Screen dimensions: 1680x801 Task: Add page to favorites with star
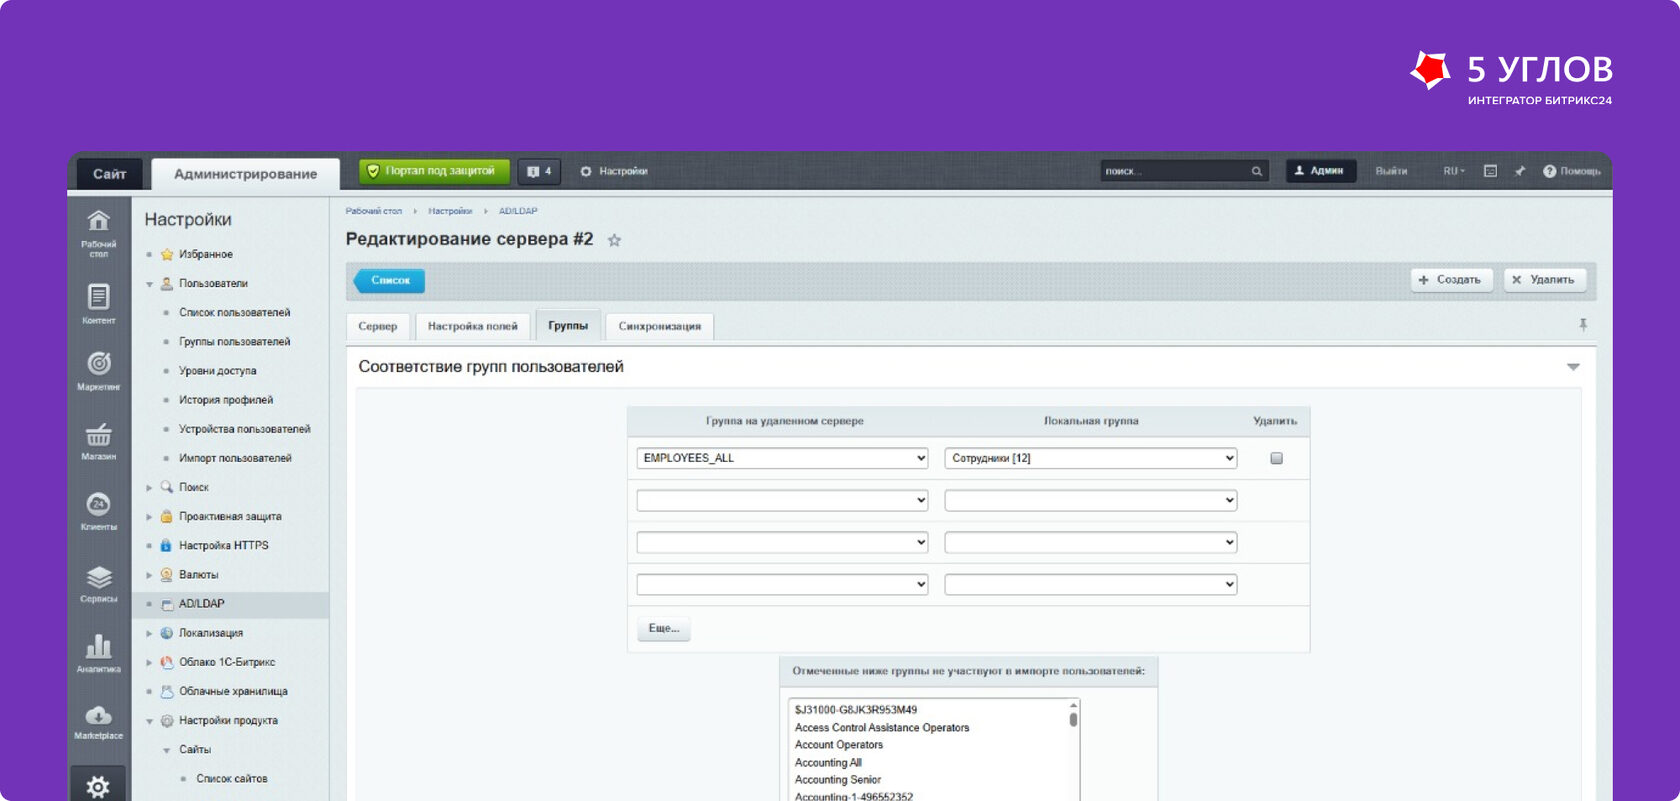click(x=614, y=240)
